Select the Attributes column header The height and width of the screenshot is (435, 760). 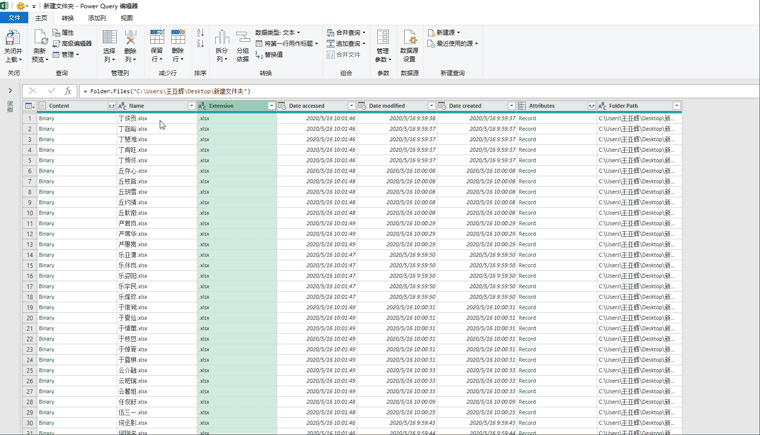pos(557,106)
